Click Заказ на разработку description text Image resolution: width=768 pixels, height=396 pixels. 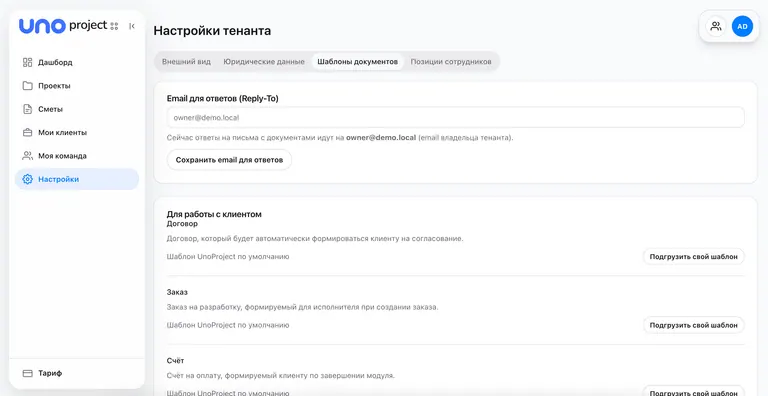point(303,307)
